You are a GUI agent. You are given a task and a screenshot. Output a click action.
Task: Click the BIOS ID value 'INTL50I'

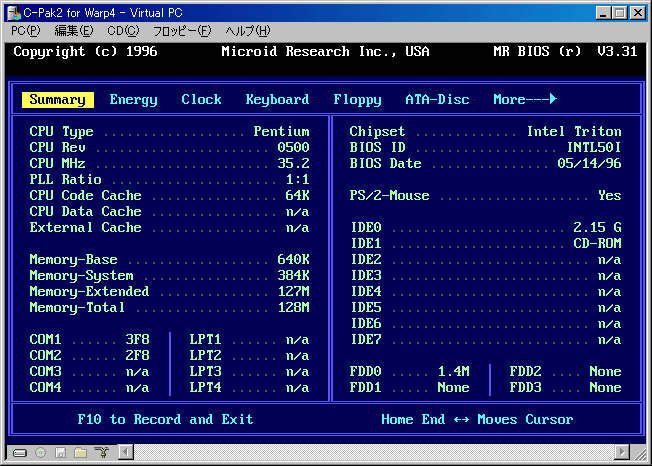click(594, 148)
